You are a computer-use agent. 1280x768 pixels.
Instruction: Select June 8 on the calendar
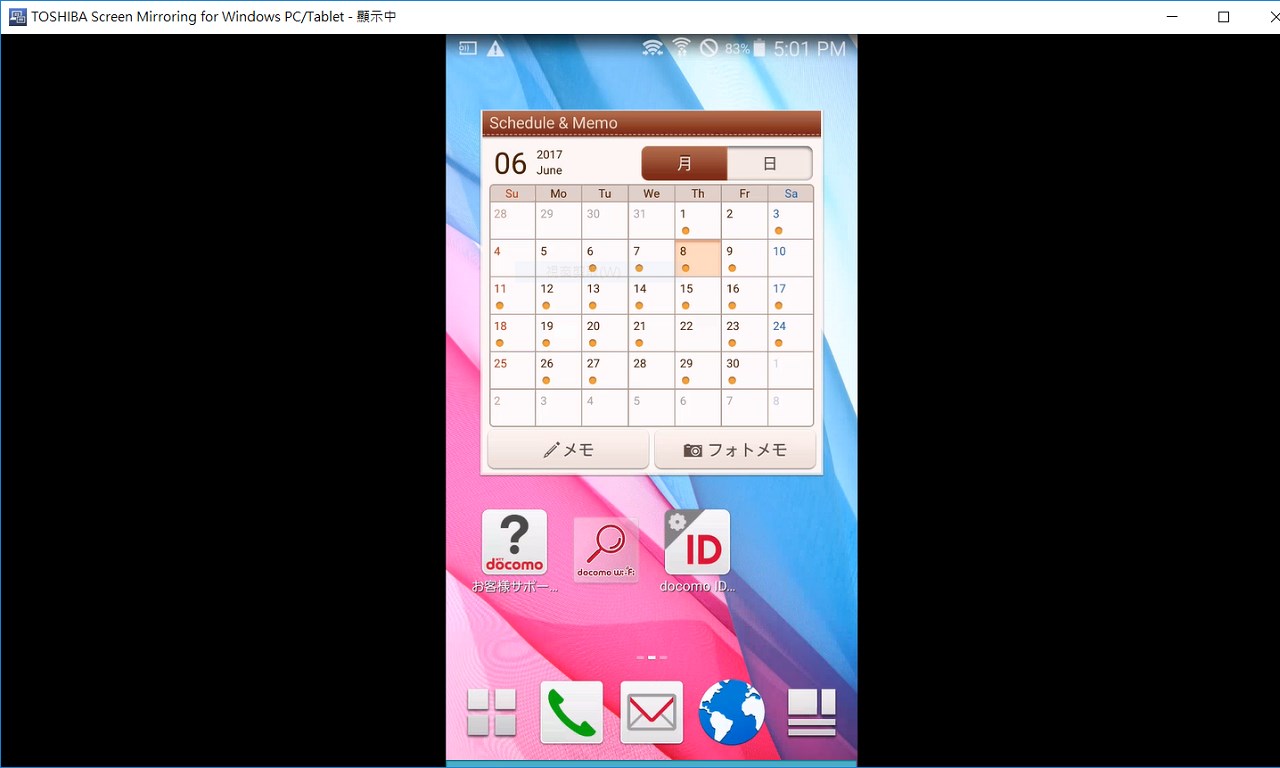(x=697, y=258)
